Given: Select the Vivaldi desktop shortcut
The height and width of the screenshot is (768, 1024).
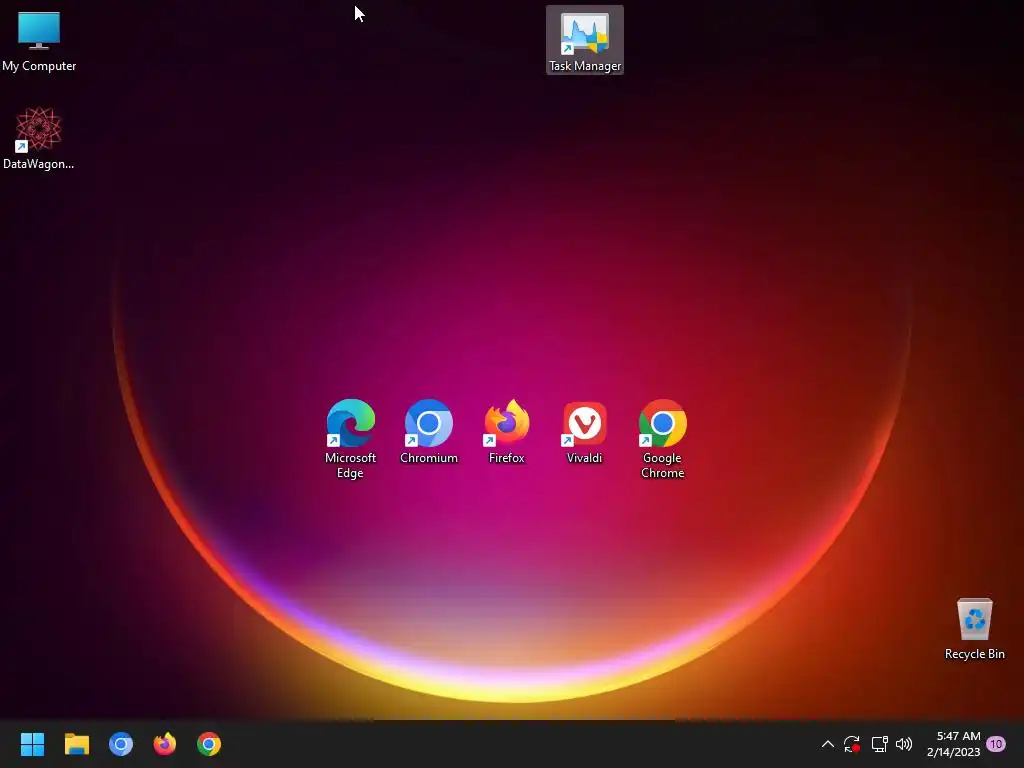Looking at the screenshot, I should click(x=584, y=432).
